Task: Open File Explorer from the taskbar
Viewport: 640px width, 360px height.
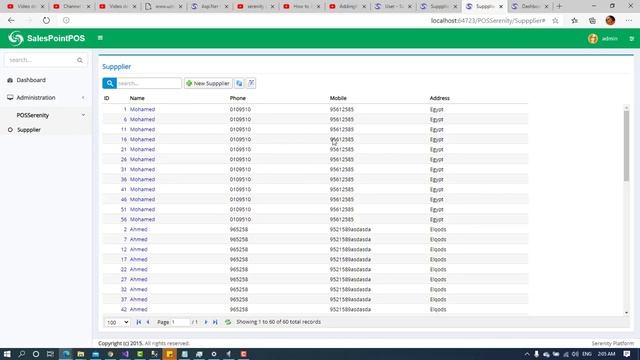Action: coord(80,354)
